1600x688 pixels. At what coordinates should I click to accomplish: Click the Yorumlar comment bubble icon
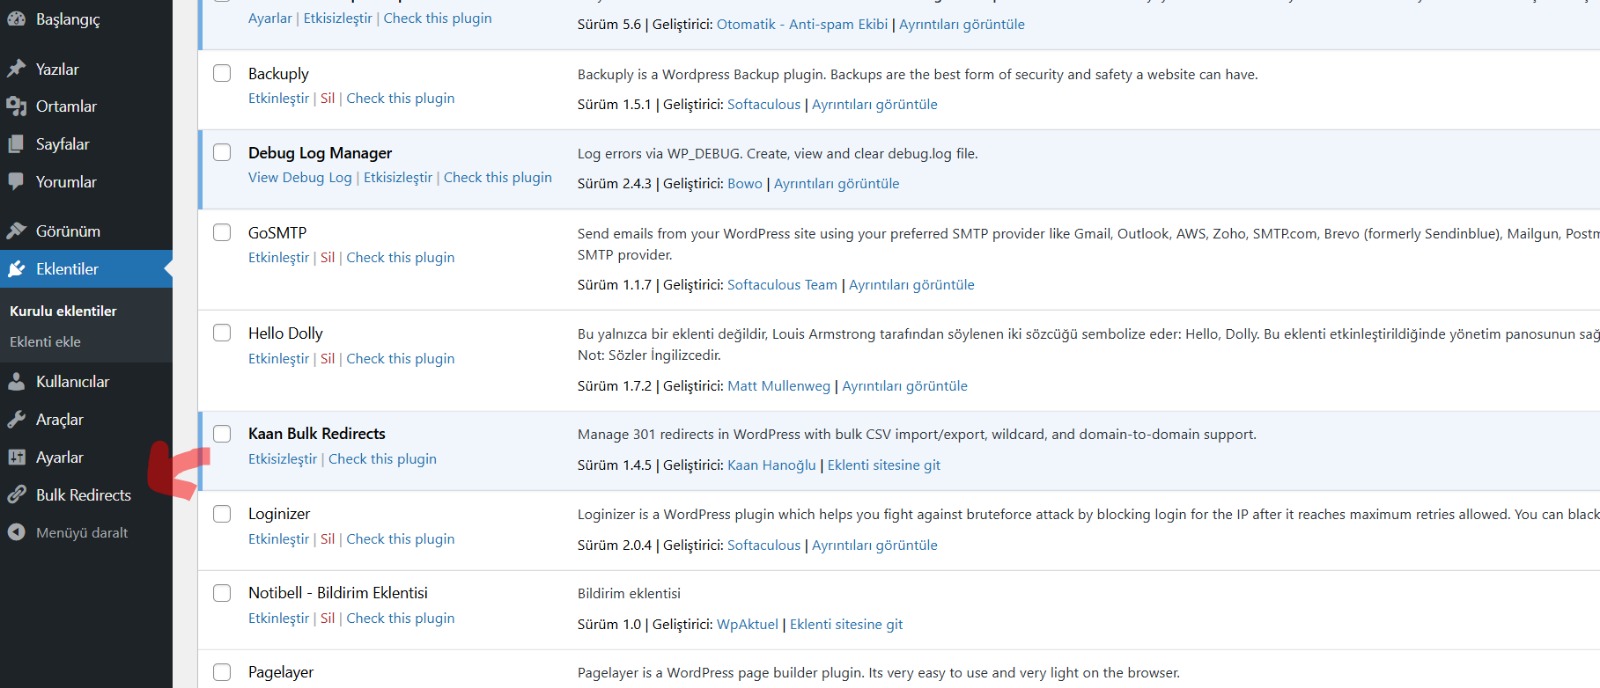click(x=16, y=182)
